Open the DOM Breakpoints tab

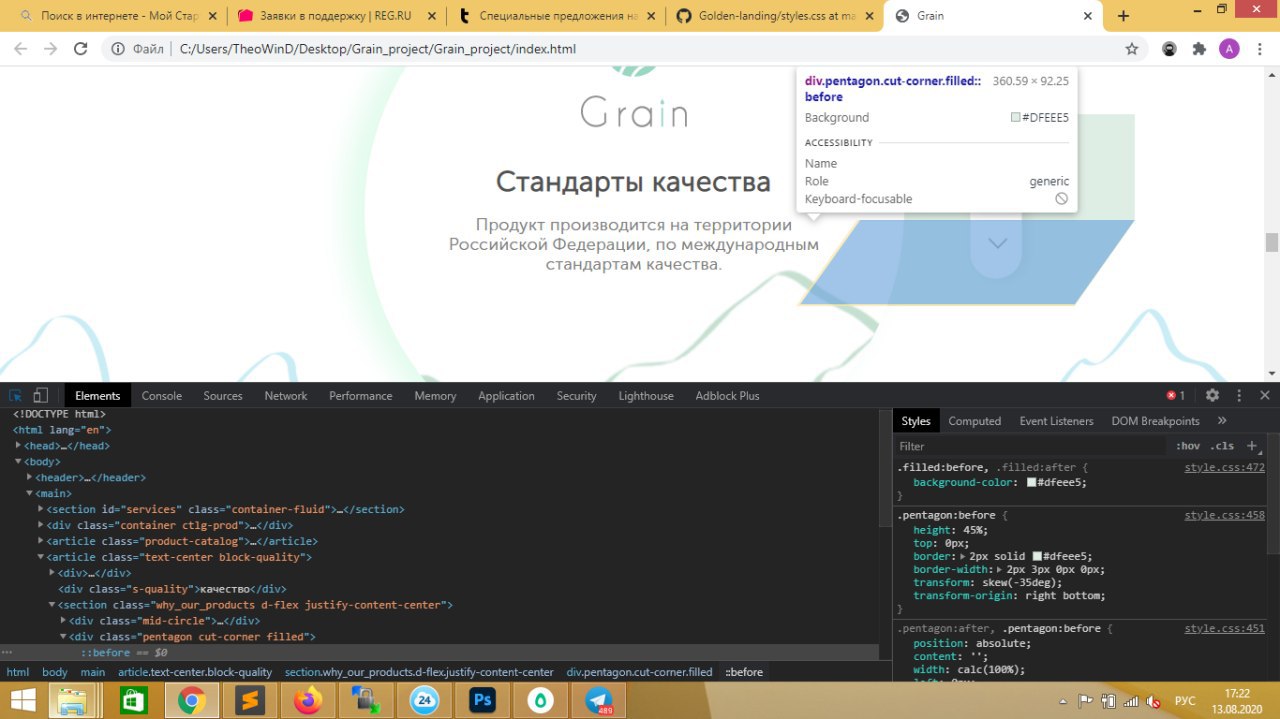click(x=1156, y=421)
